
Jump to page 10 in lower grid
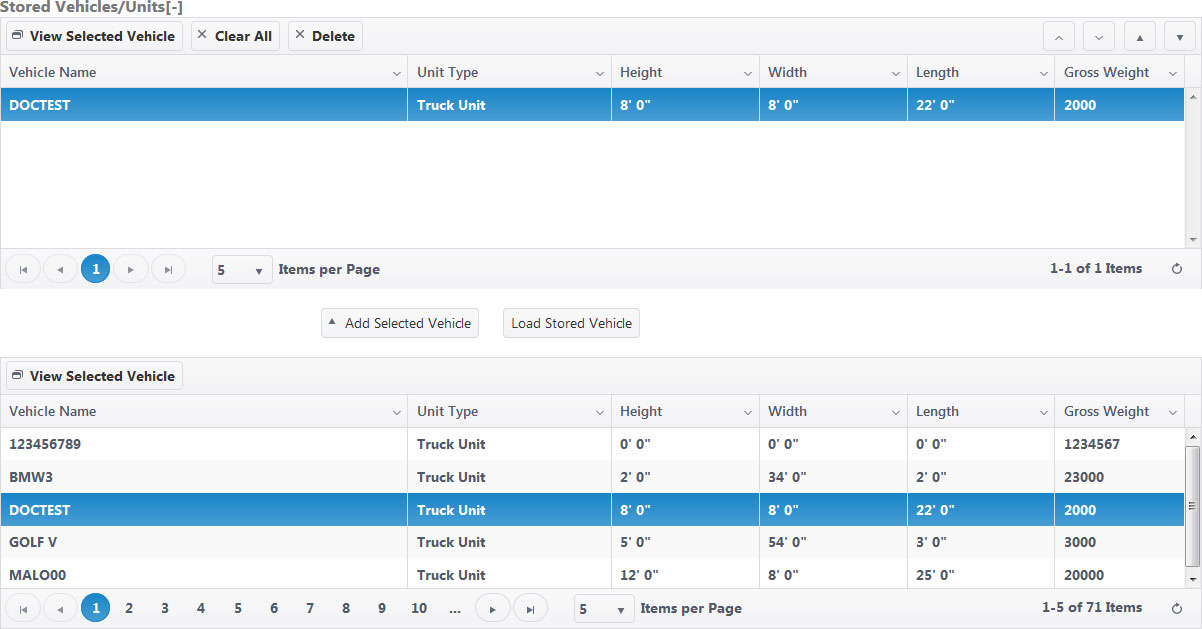419,608
